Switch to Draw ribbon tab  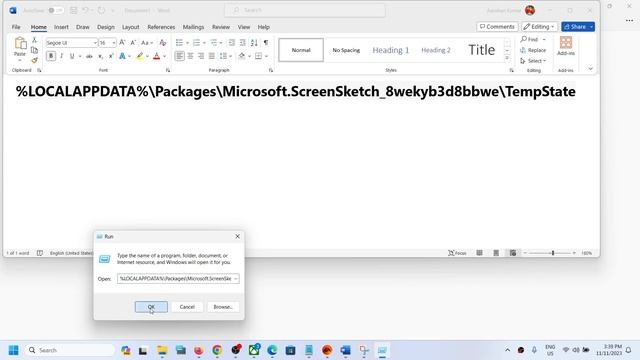pyautogui.click(x=82, y=27)
